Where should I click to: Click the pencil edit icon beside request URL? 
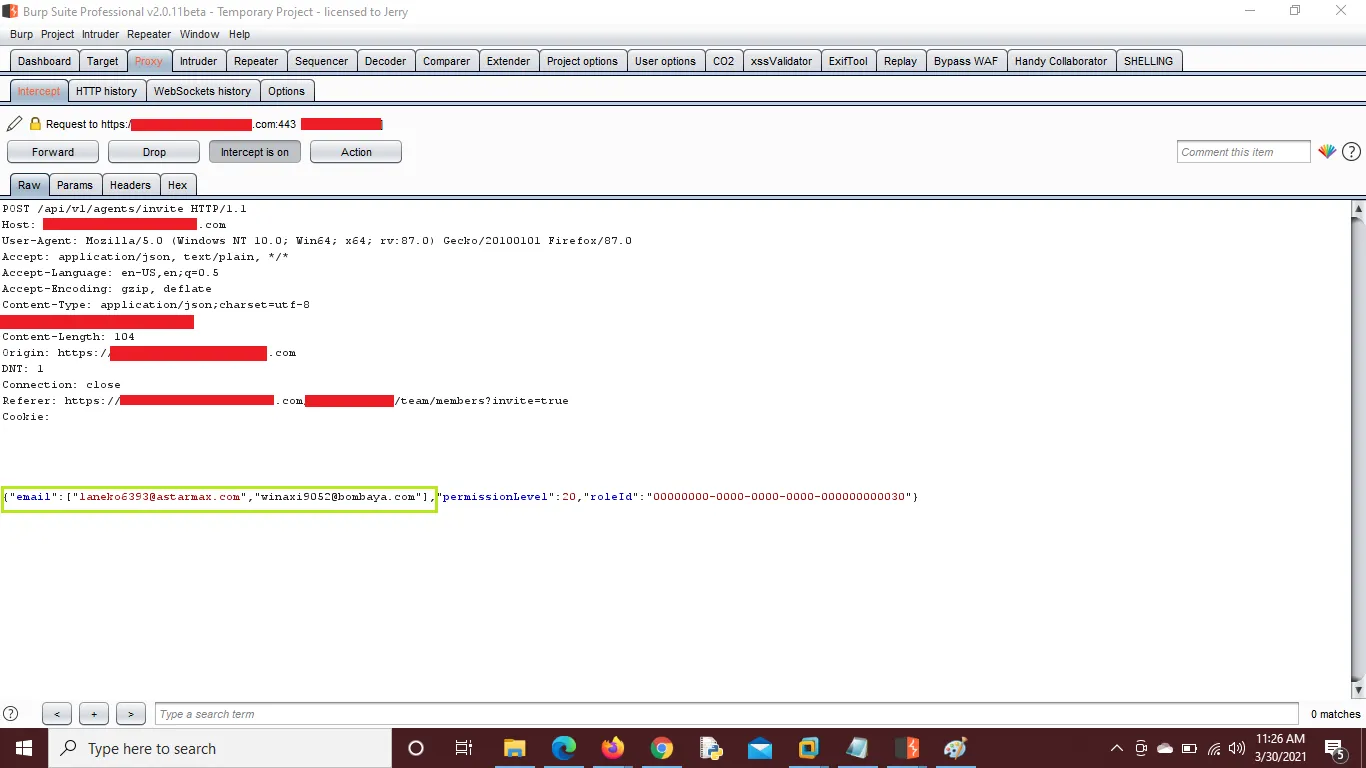[x=14, y=124]
